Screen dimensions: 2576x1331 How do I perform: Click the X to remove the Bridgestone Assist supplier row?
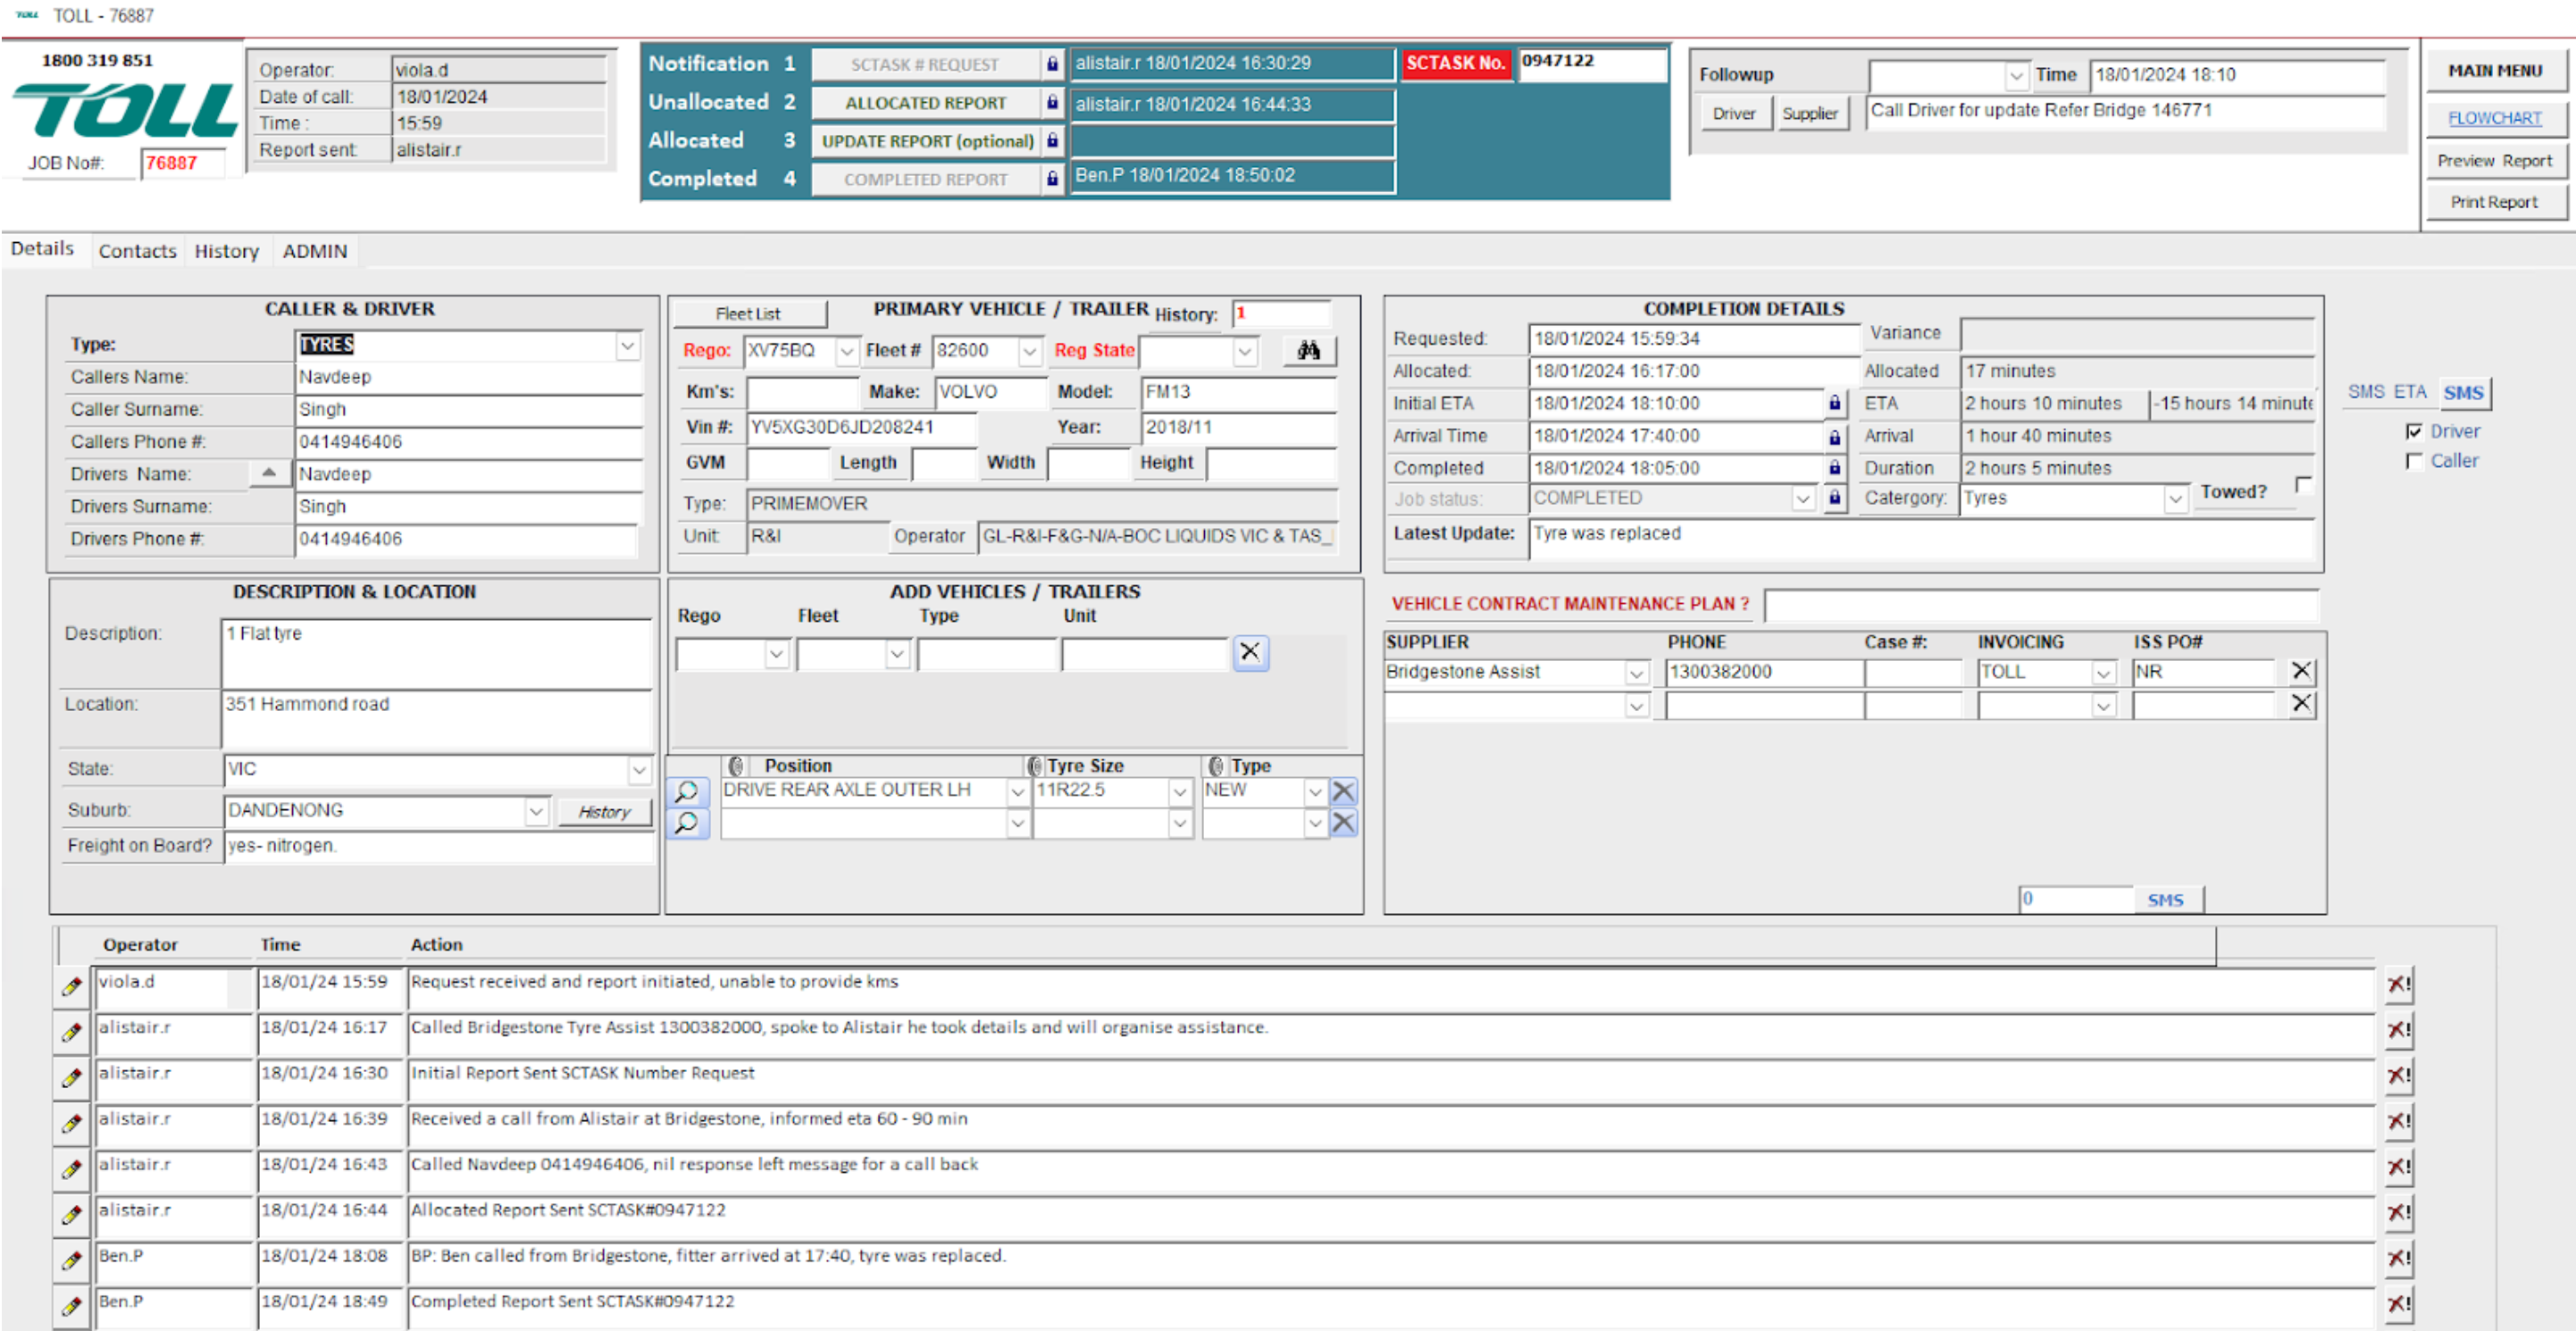(x=2300, y=671)
